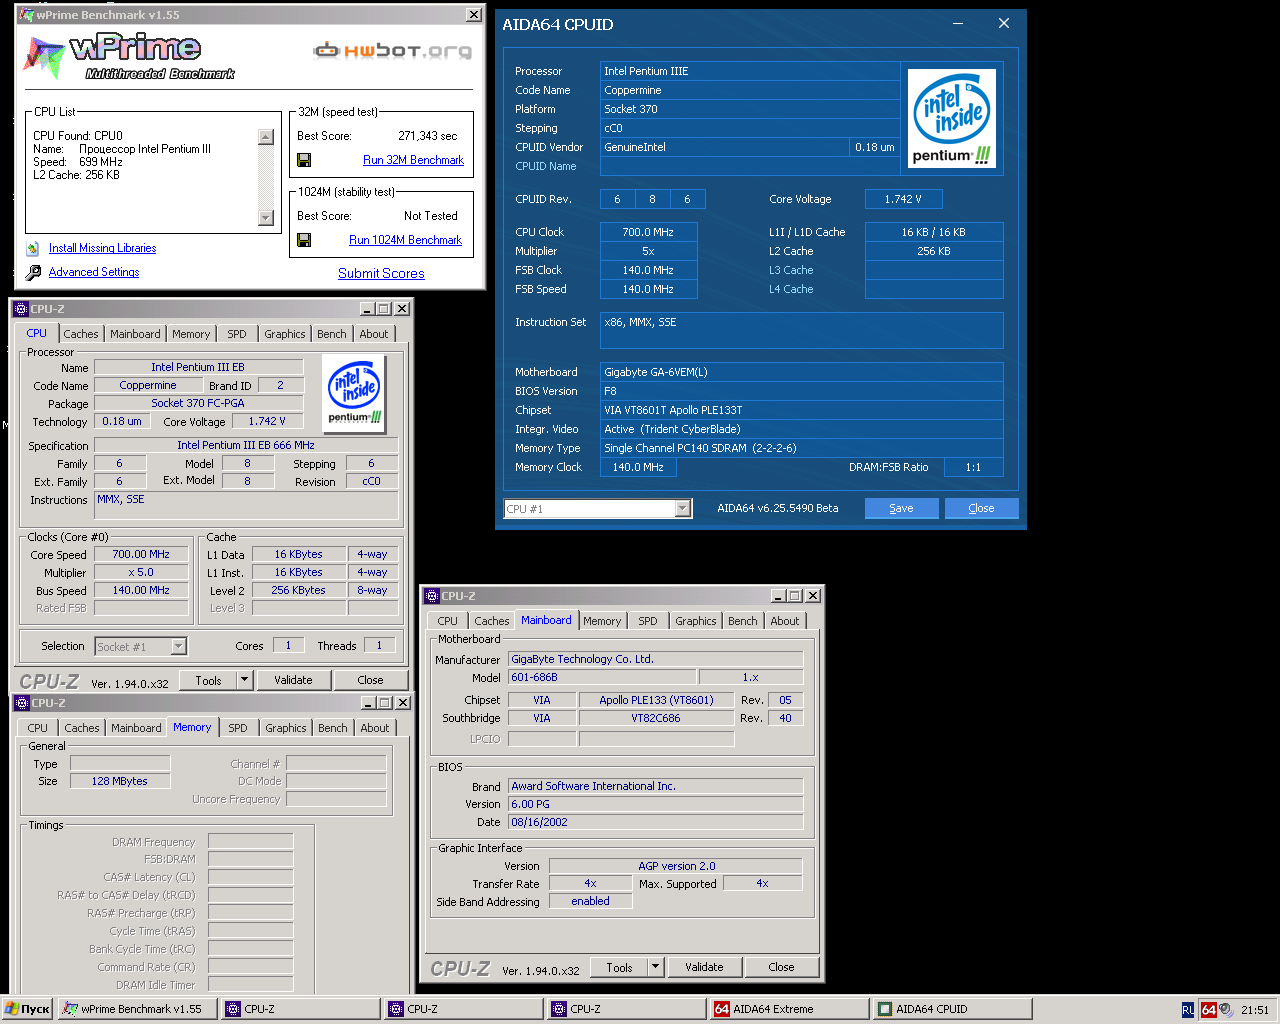Click the key icon beside Advanced Settings
This screenshot has height=1024, width=1280.
click(x=34, y=272)
